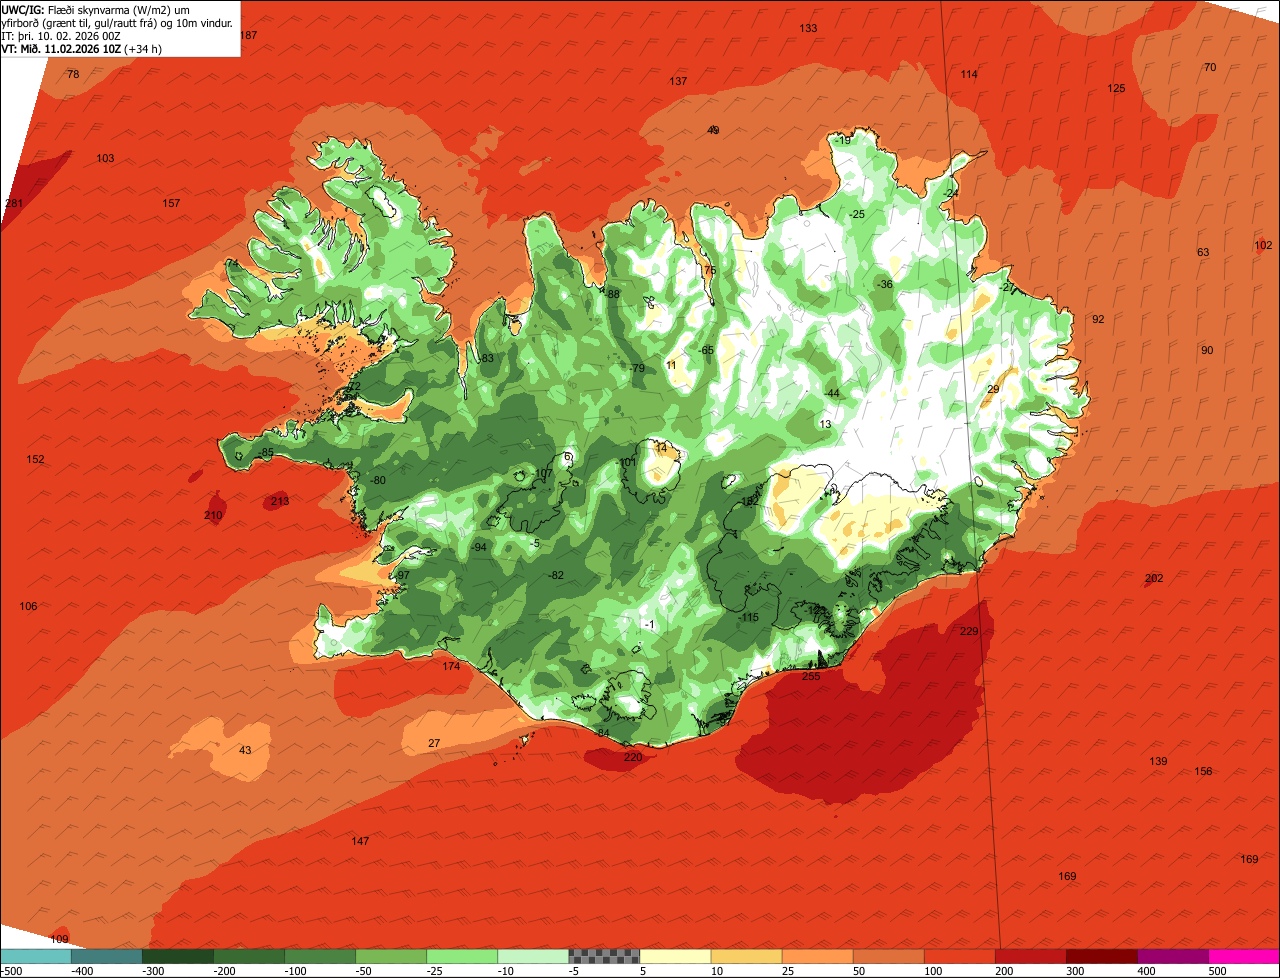Click the map value -88 in northern Iceland
The height and width of the screenshot is (978, 1280).
[x=612, y=294]
